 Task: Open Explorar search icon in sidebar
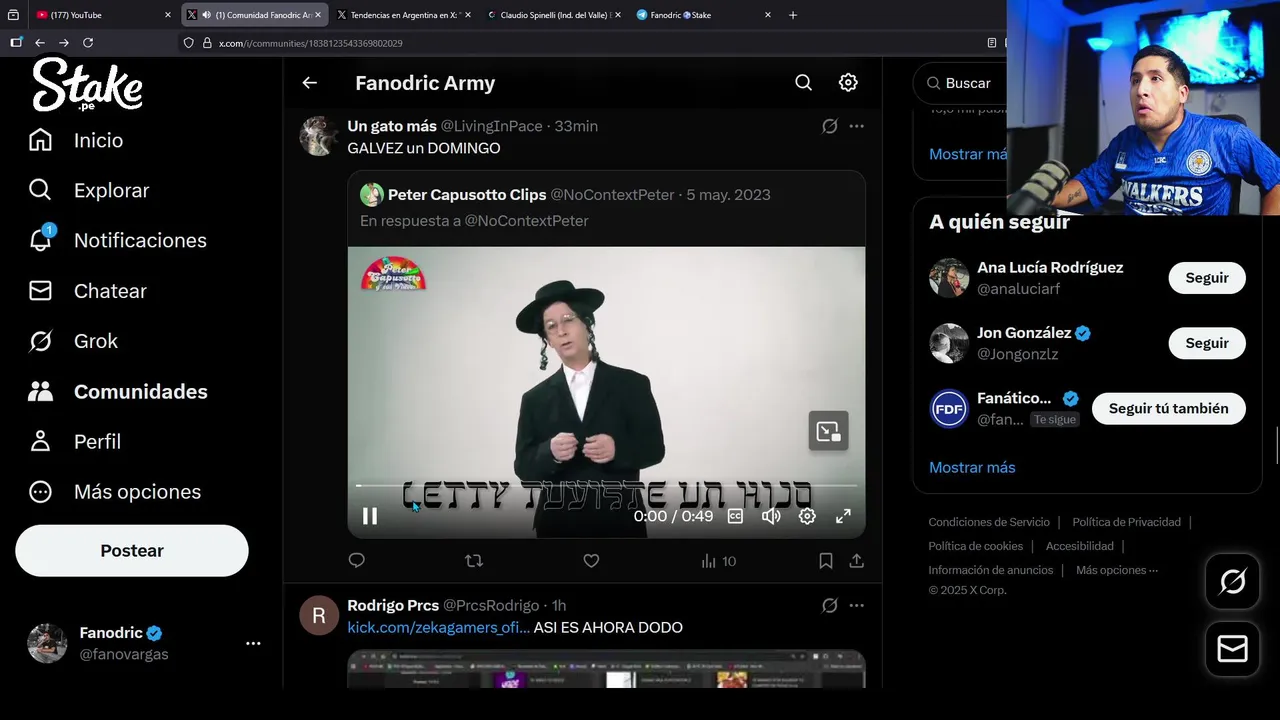click(x=40, y=190)
